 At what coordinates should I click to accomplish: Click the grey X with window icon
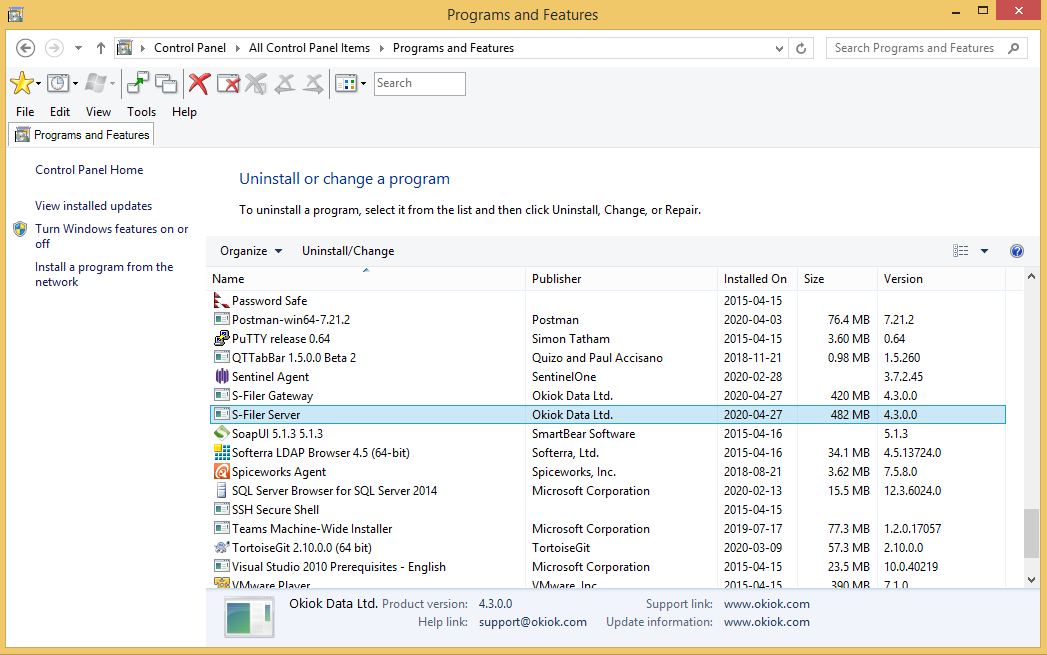point(256,83)
